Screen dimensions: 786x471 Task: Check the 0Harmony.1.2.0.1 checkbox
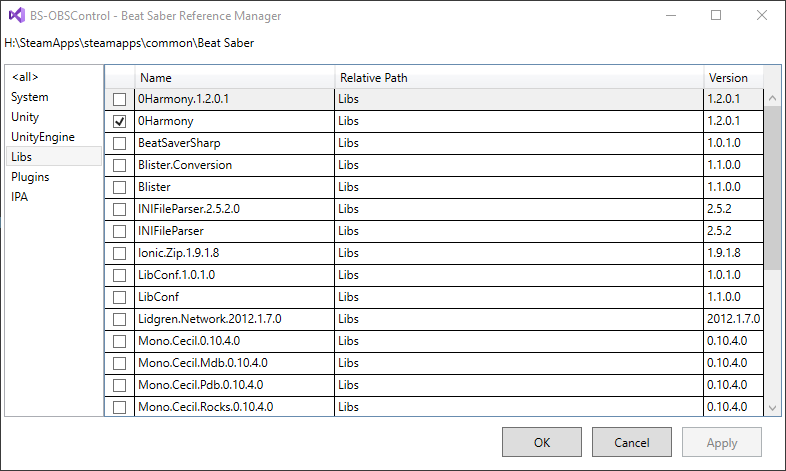click(119, 99)
